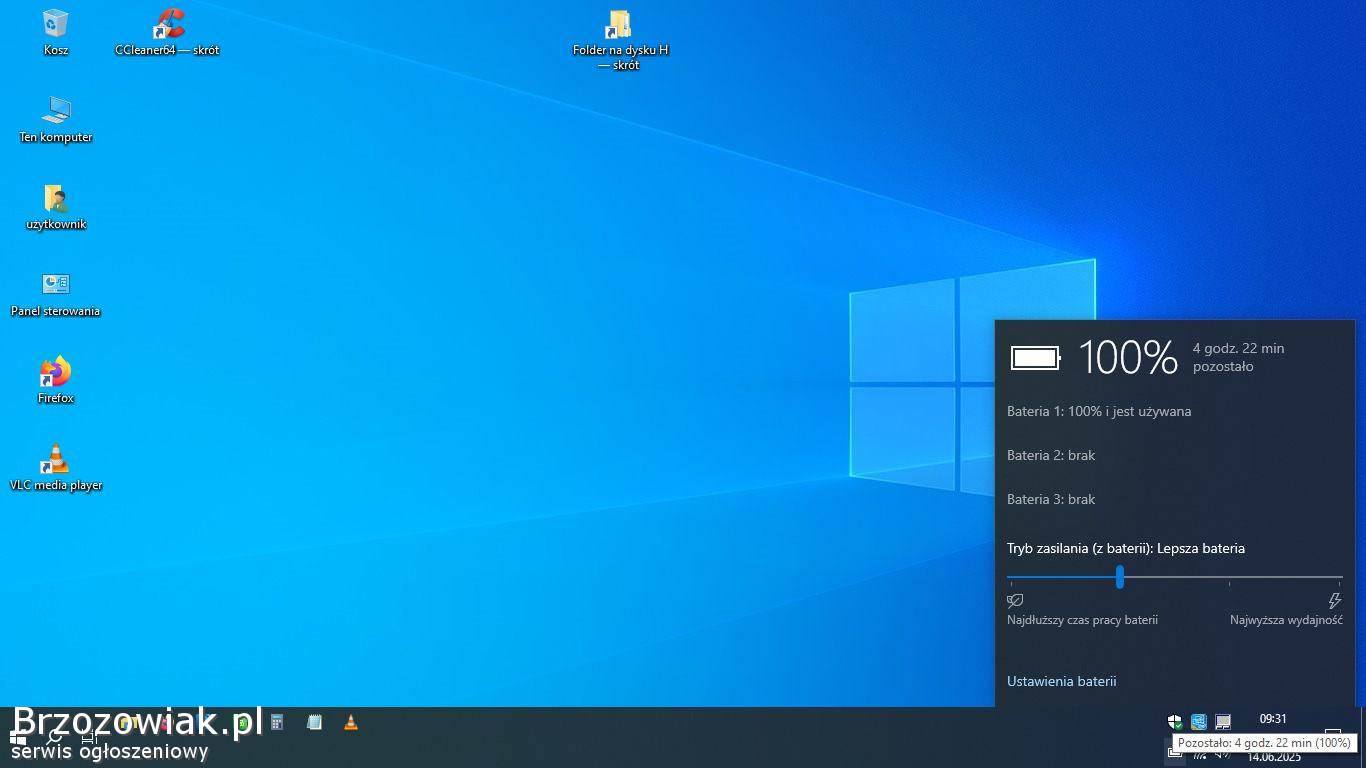Click the lightning best performance icon

1334,601
